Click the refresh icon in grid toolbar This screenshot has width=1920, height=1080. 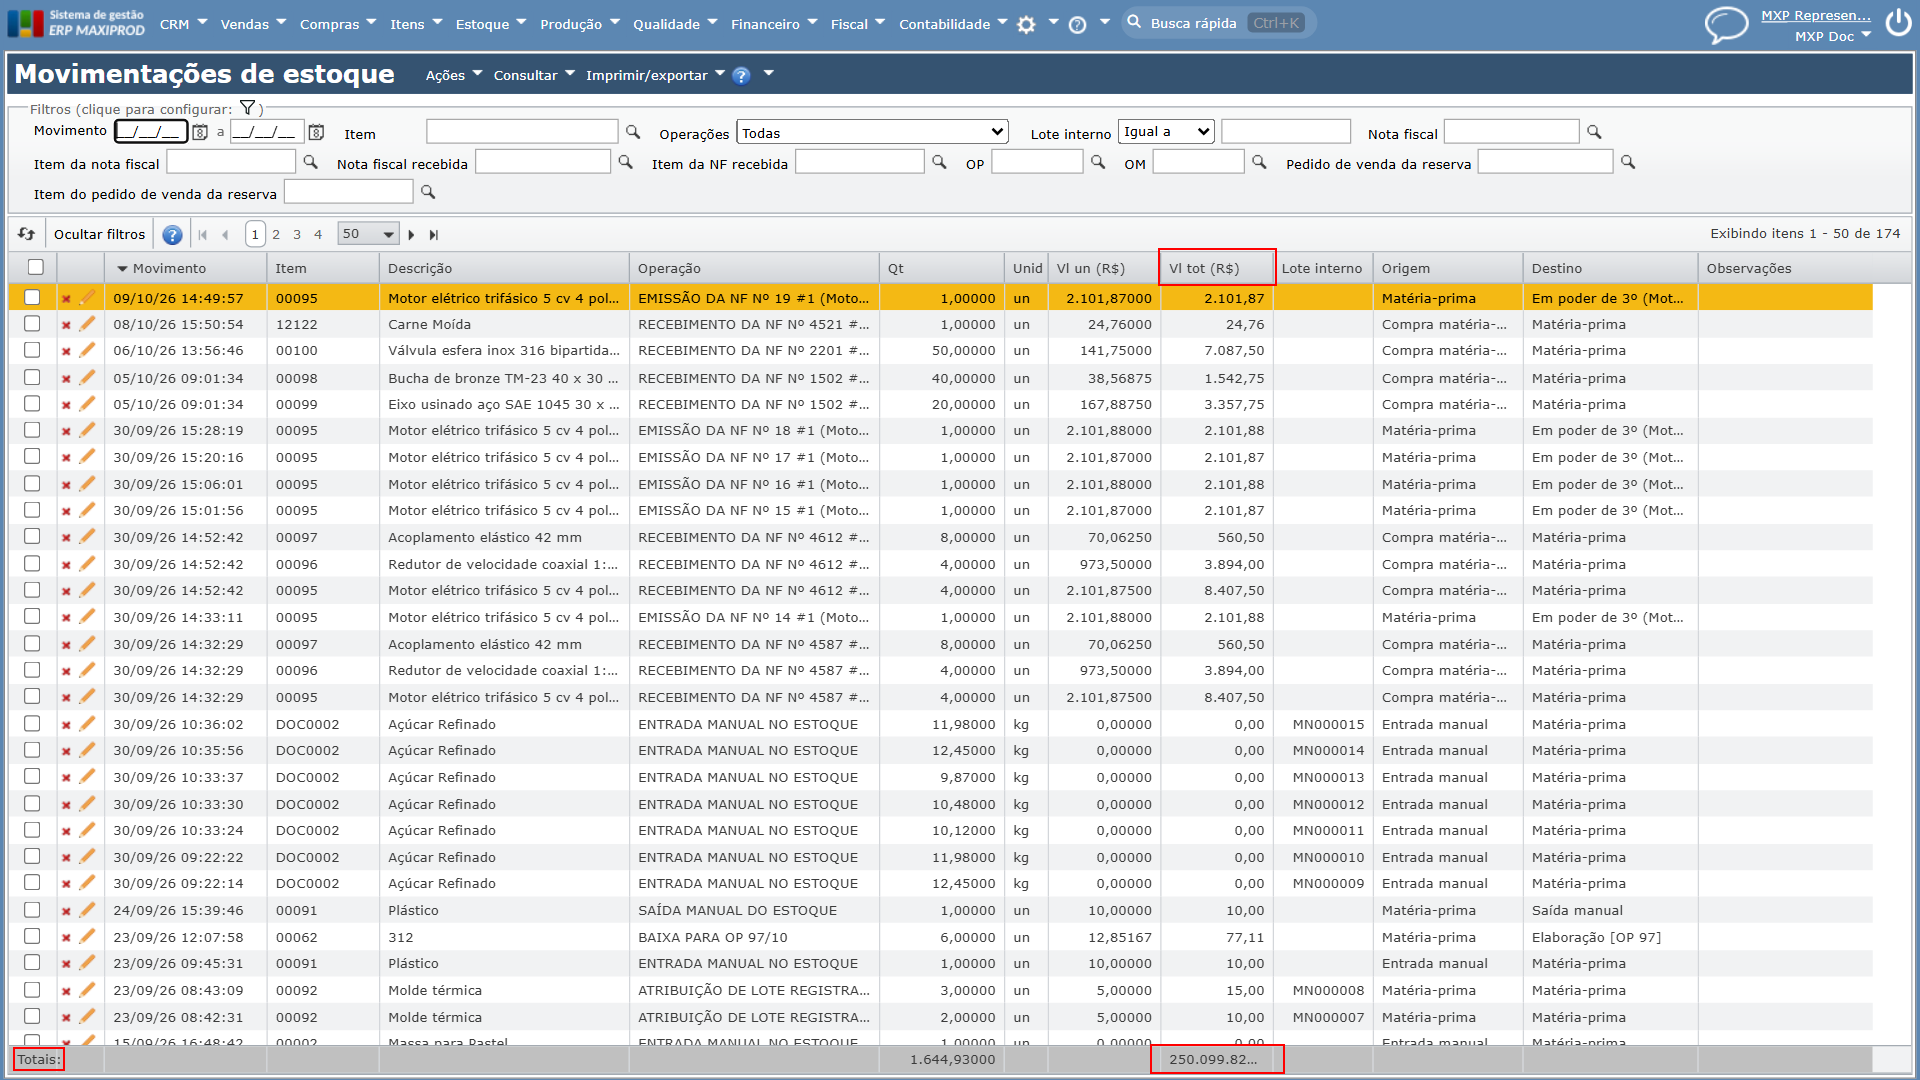(x=27, y=234)
